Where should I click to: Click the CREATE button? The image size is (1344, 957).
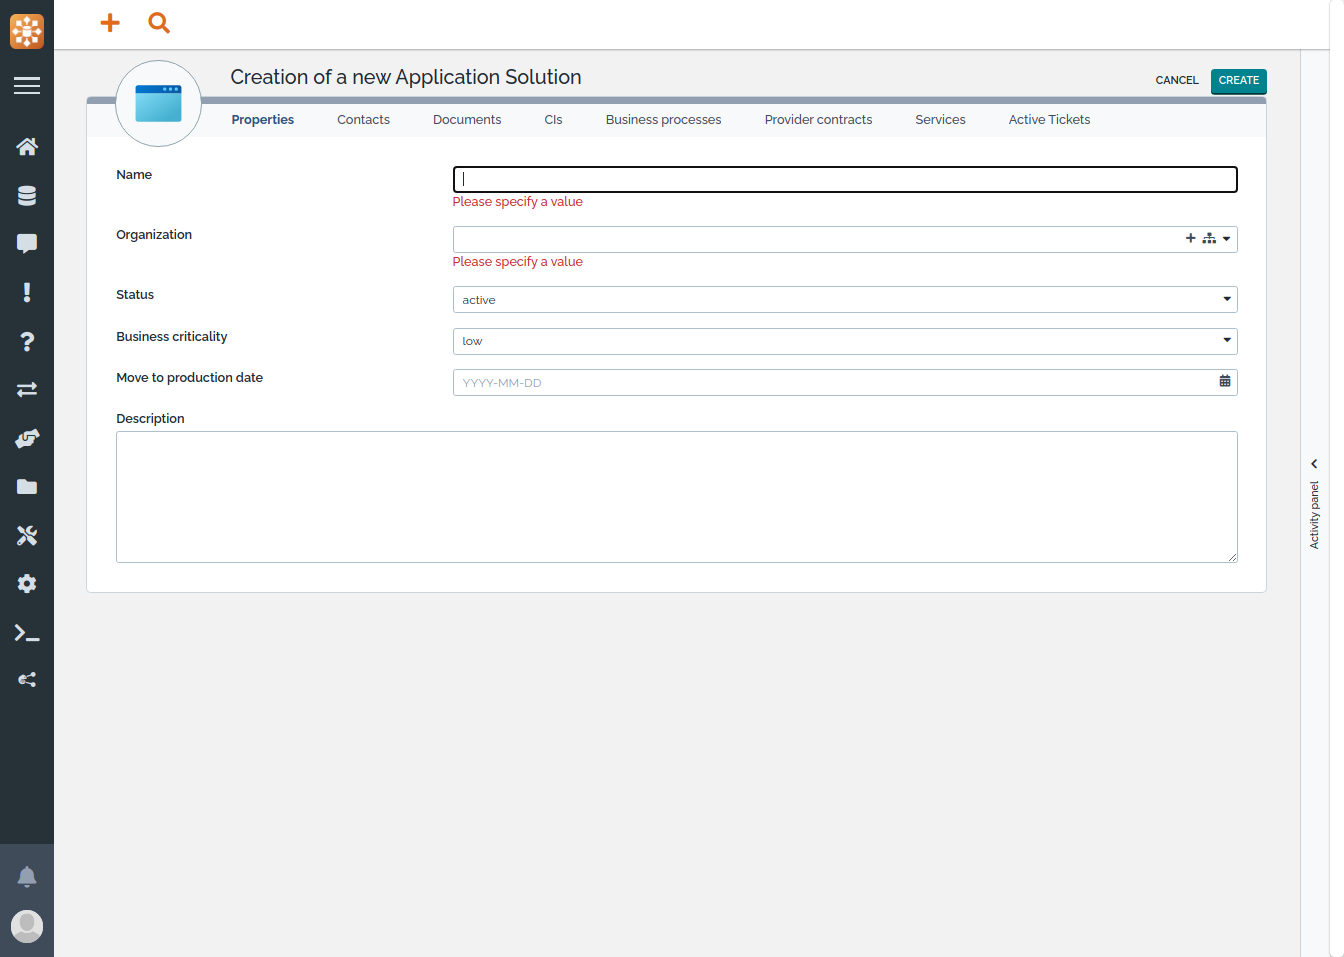1238,81
